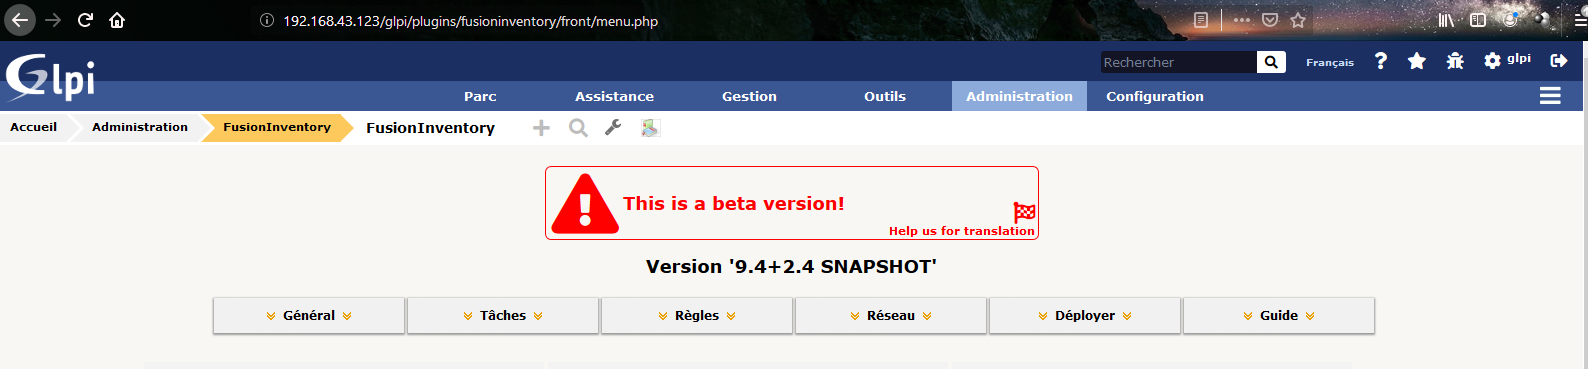The image size is (1588, 369).
Task: Save page to Pocket
Action: pos(1270,20)
